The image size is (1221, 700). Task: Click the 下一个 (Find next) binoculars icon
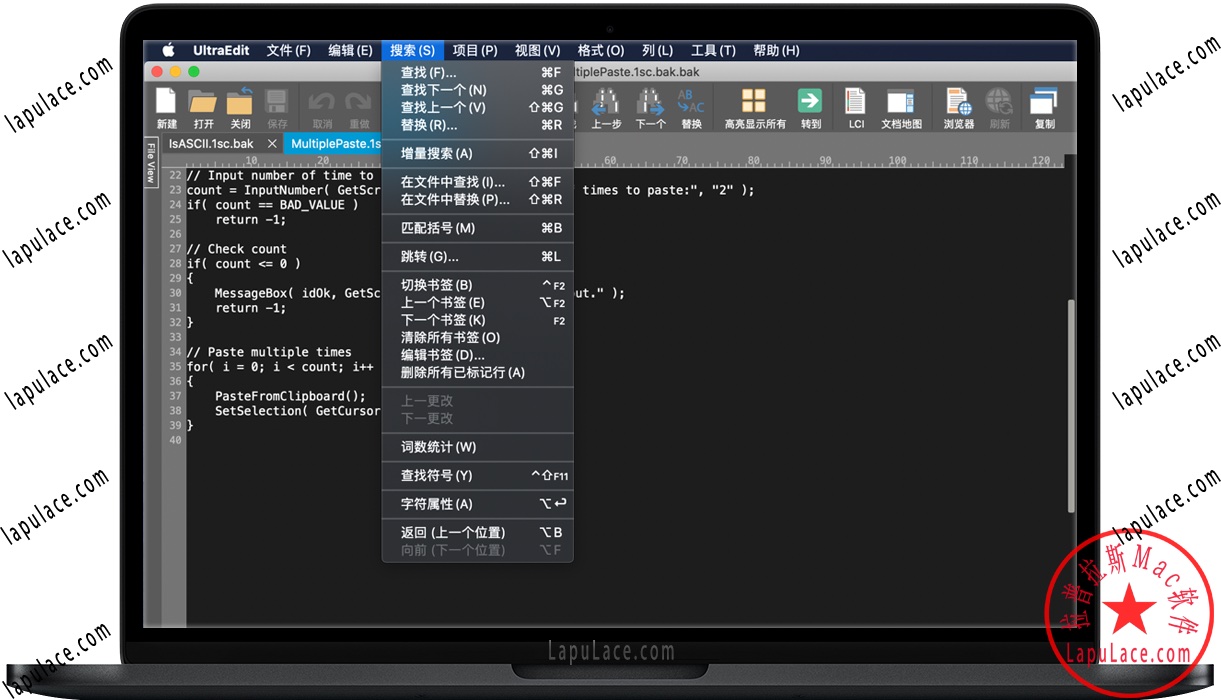click(x=650, y=102)
